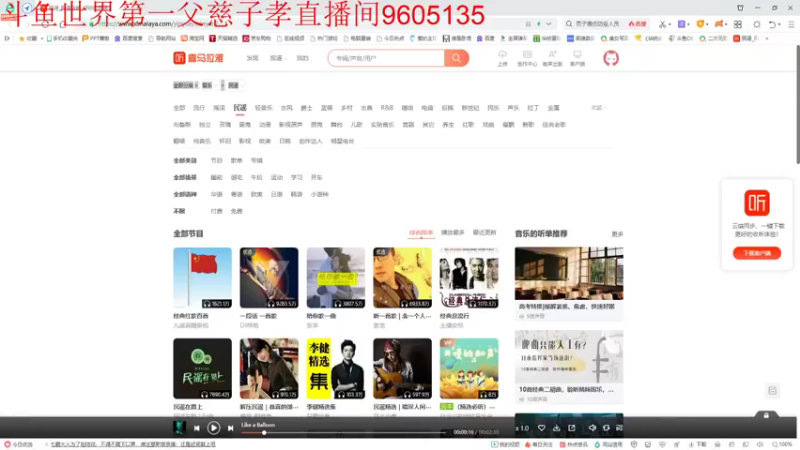The image size is (800, 450).
Task: Skip to the next track in the player
Action: [231, 428]
